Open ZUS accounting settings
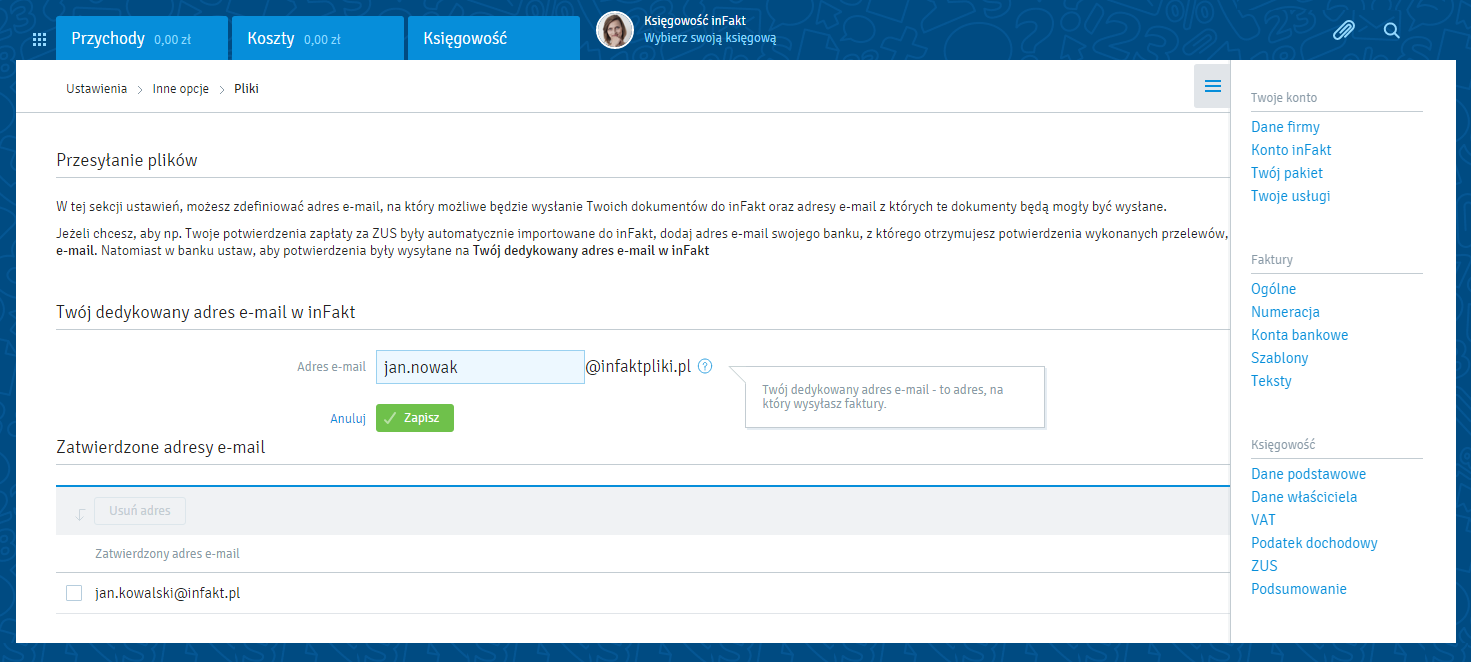The image size is (1471, 662). [x=1264, y=566]
